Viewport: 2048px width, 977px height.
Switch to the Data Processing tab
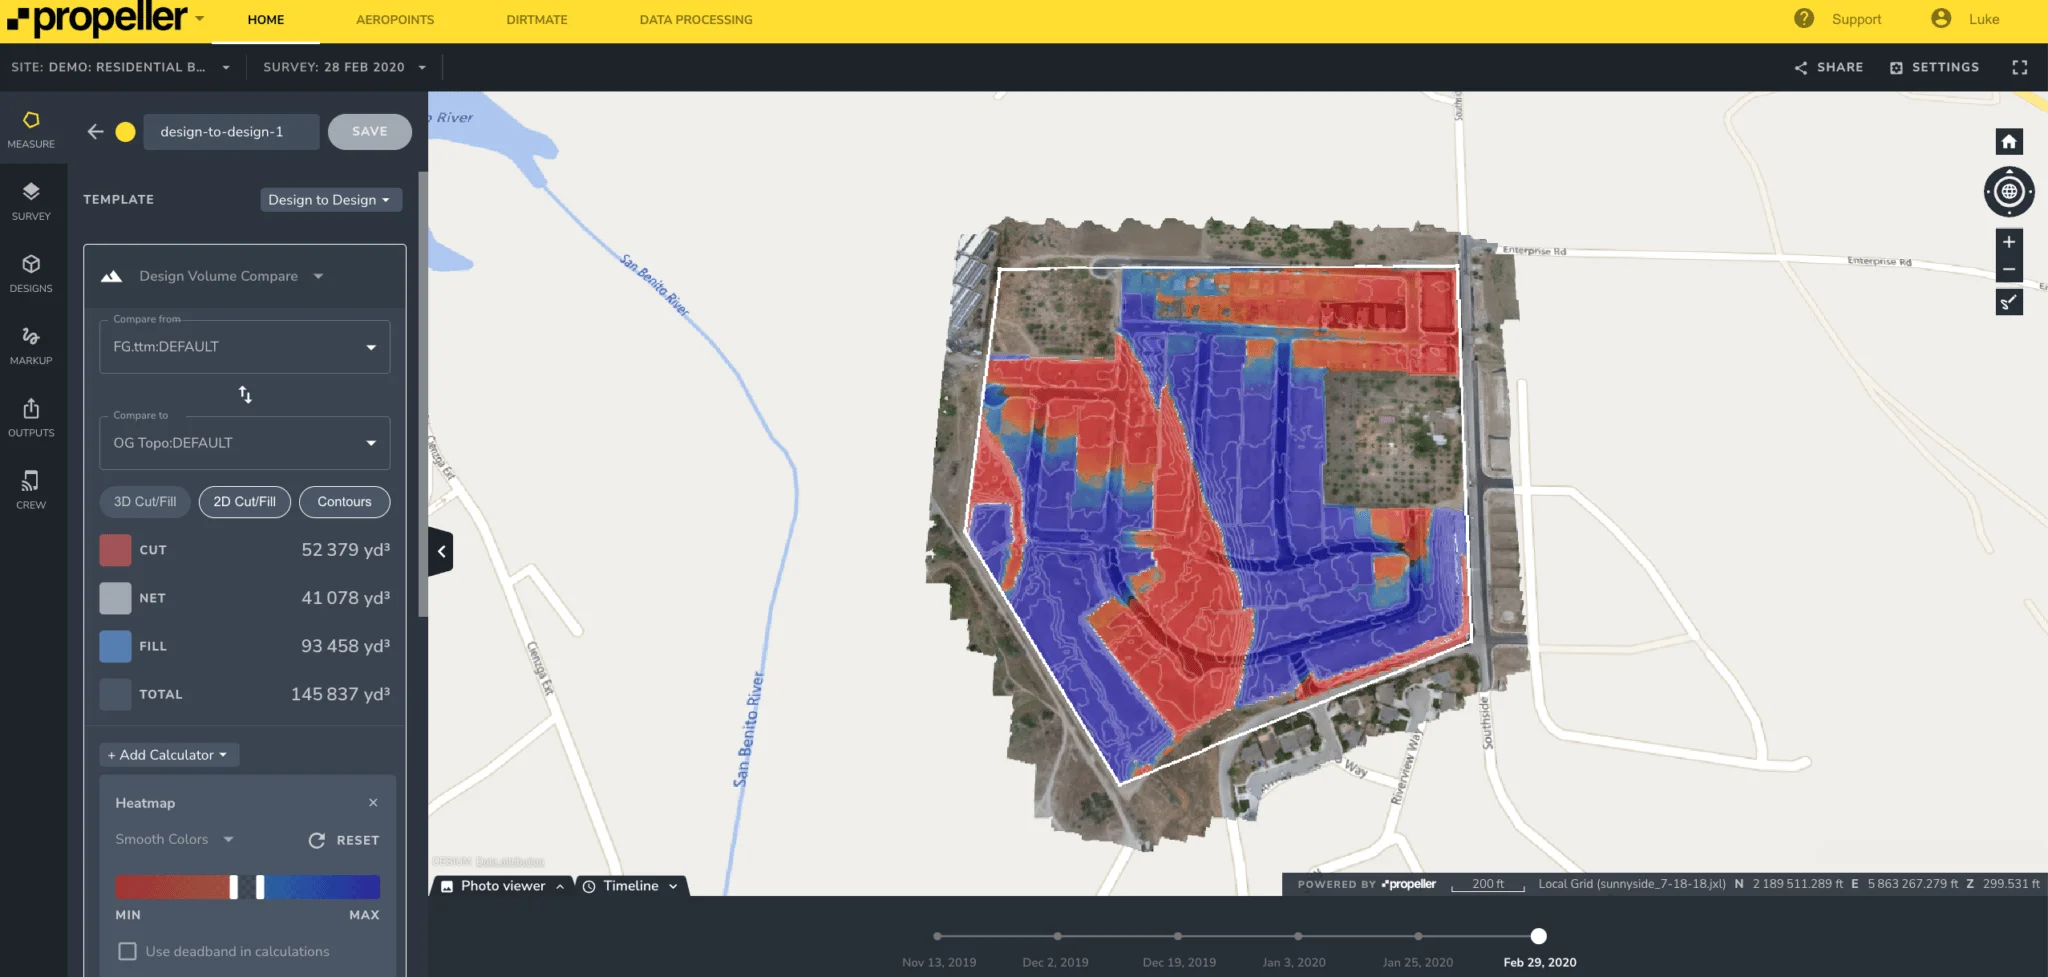[x=696, y=20]
